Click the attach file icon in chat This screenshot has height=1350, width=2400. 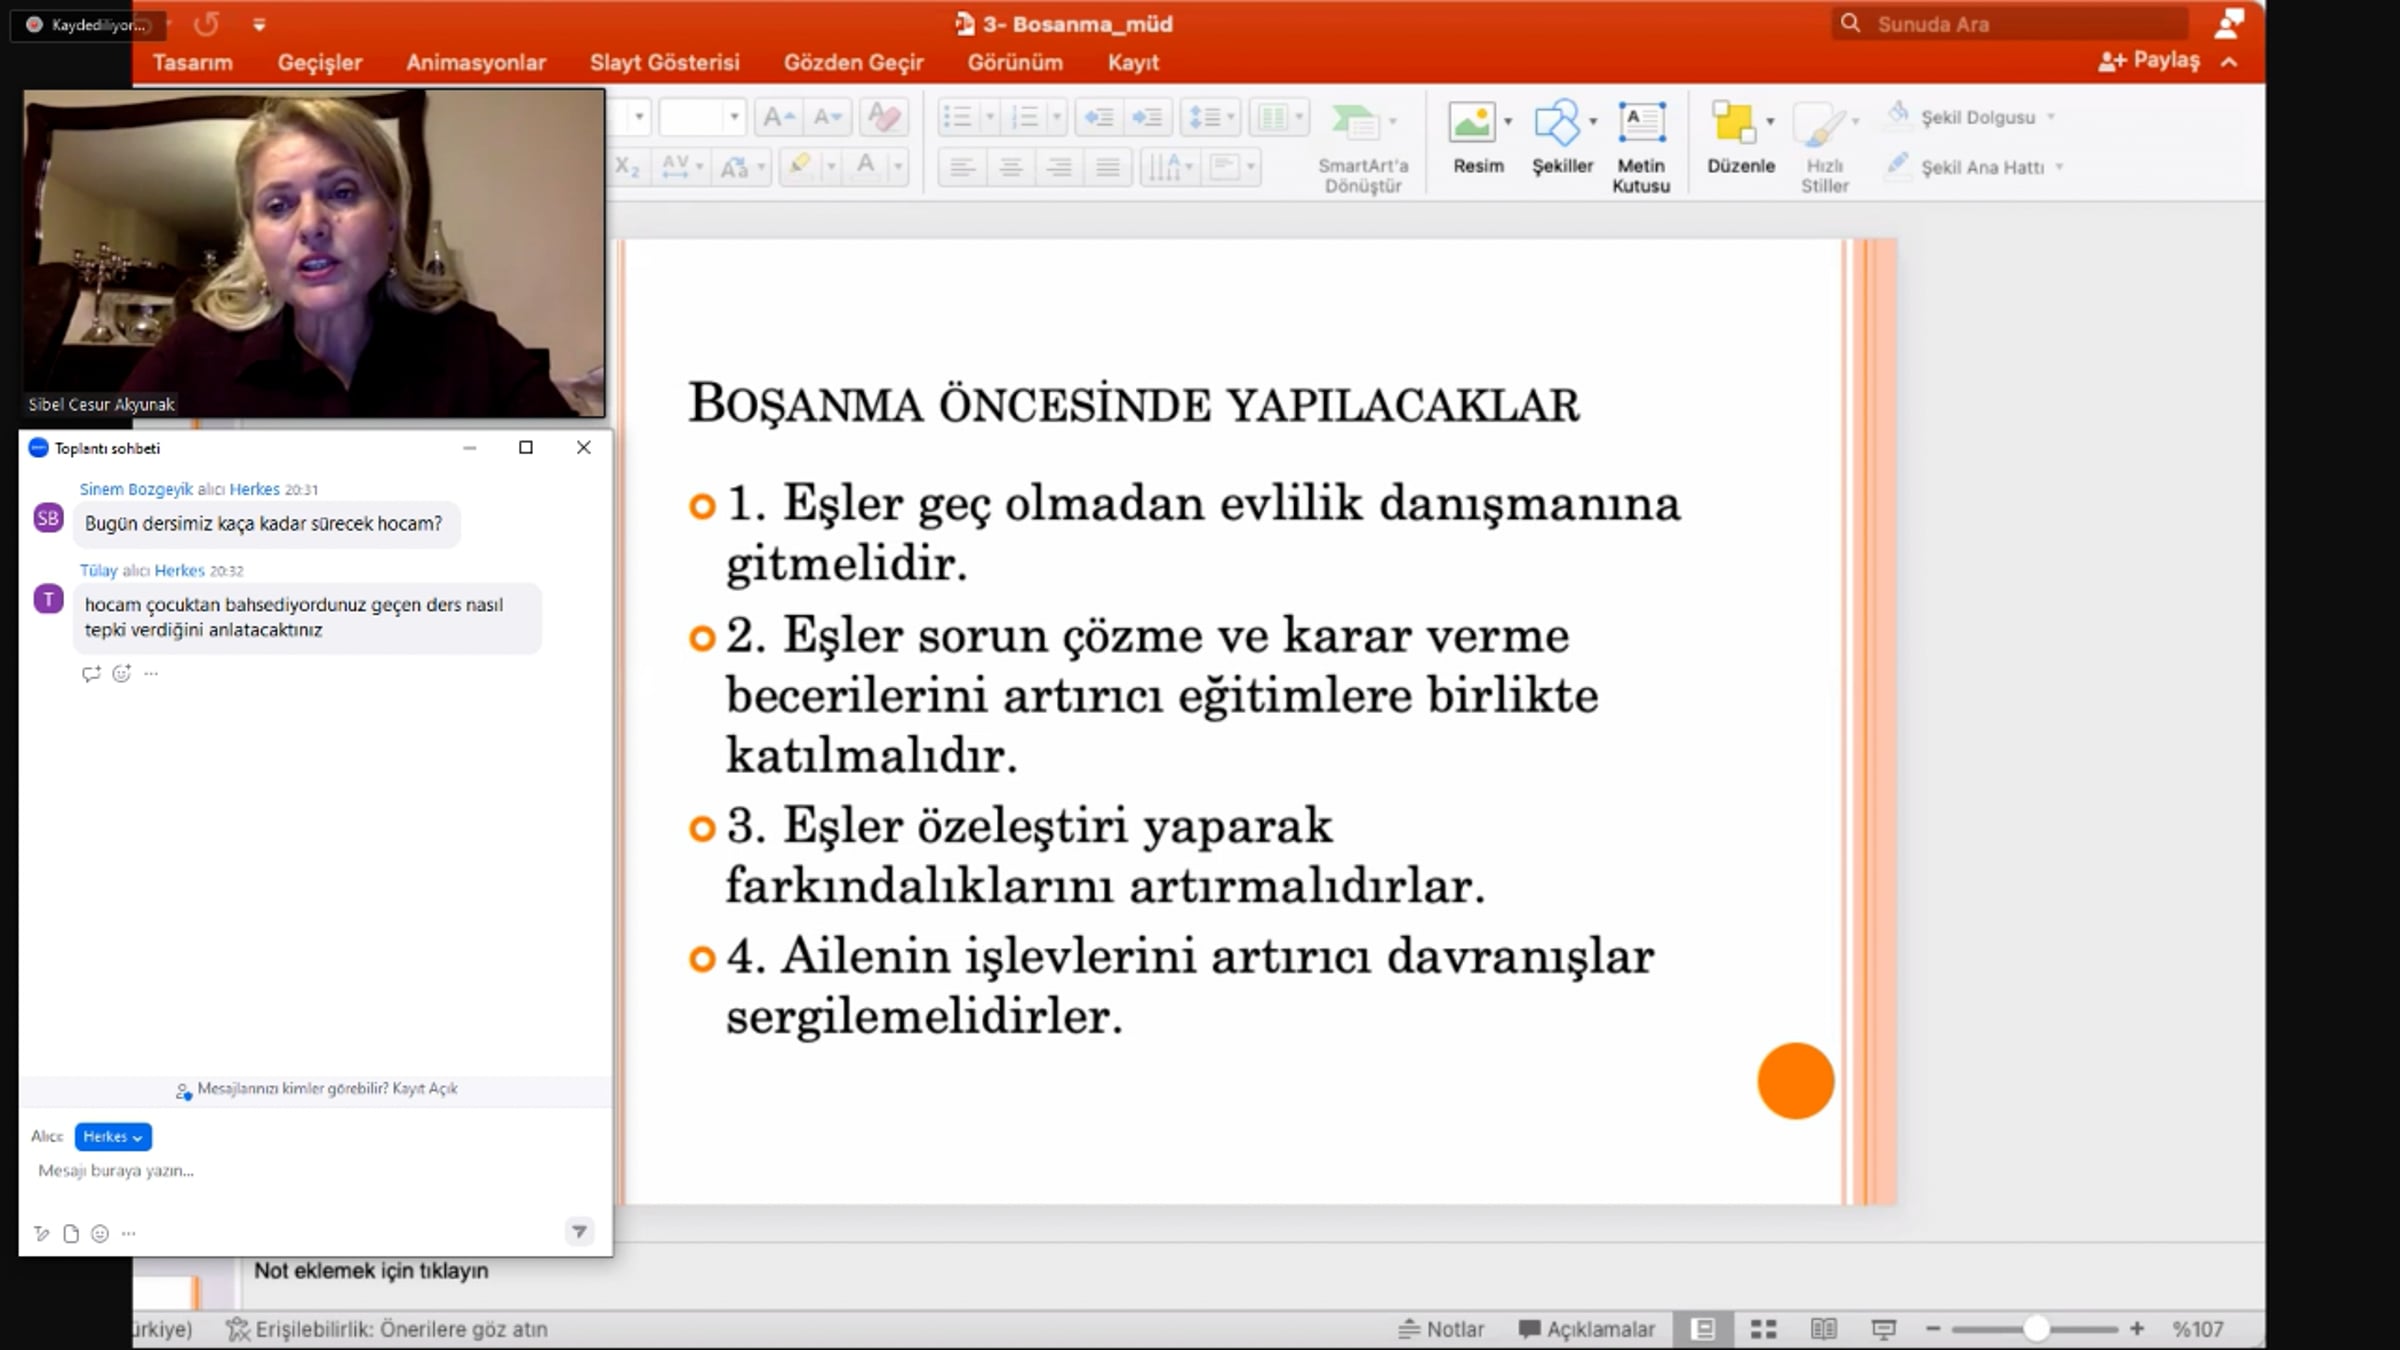(71, 1233)
